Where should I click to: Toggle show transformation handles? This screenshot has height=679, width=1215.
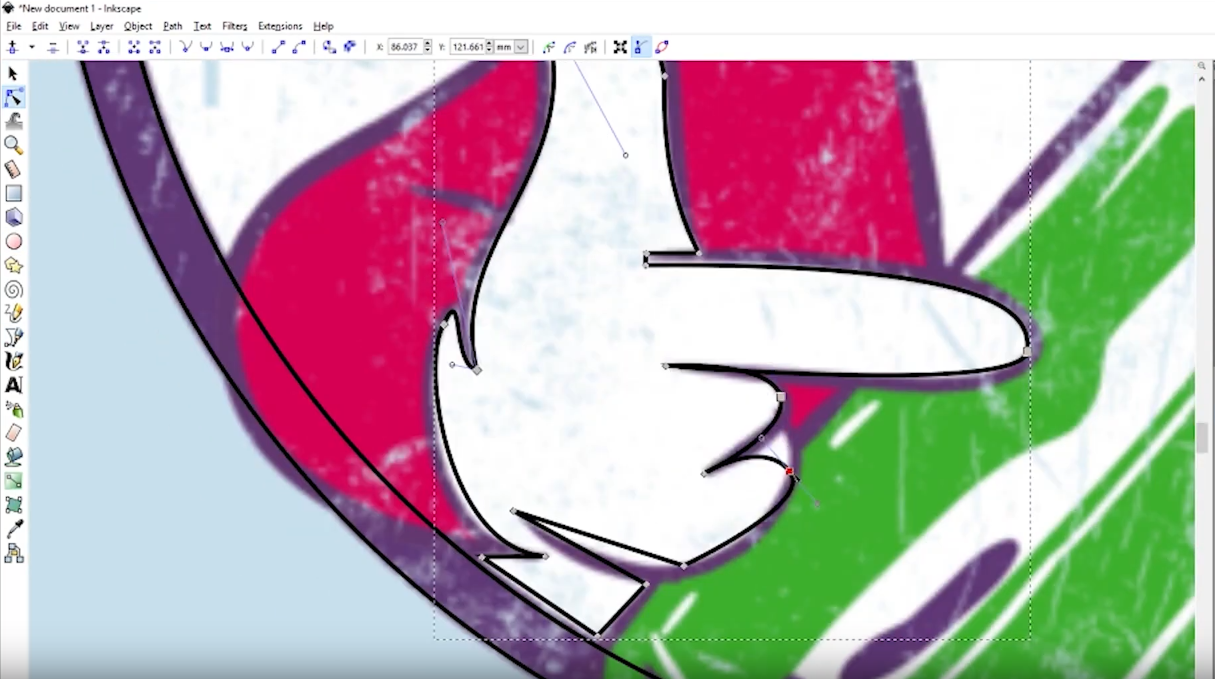[x=620, y=47]
